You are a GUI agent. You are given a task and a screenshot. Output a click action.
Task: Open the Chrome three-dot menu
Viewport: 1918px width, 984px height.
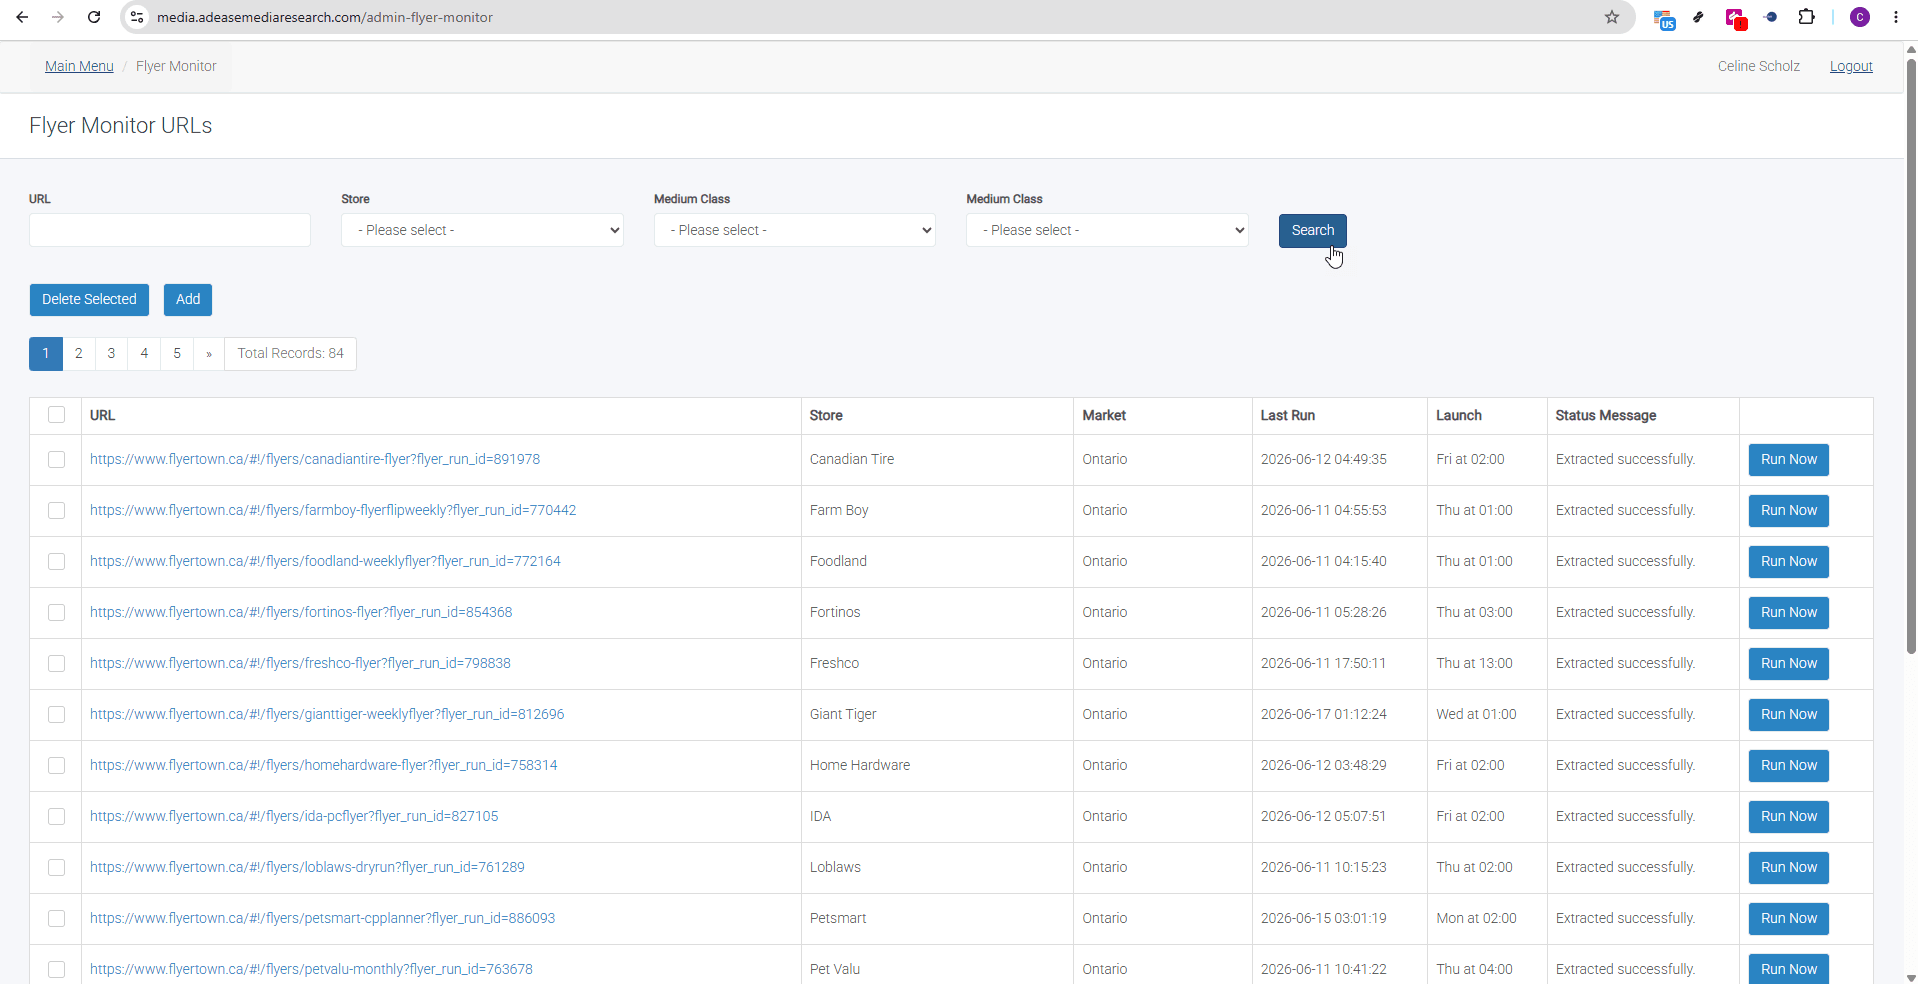coord(1896,17)
